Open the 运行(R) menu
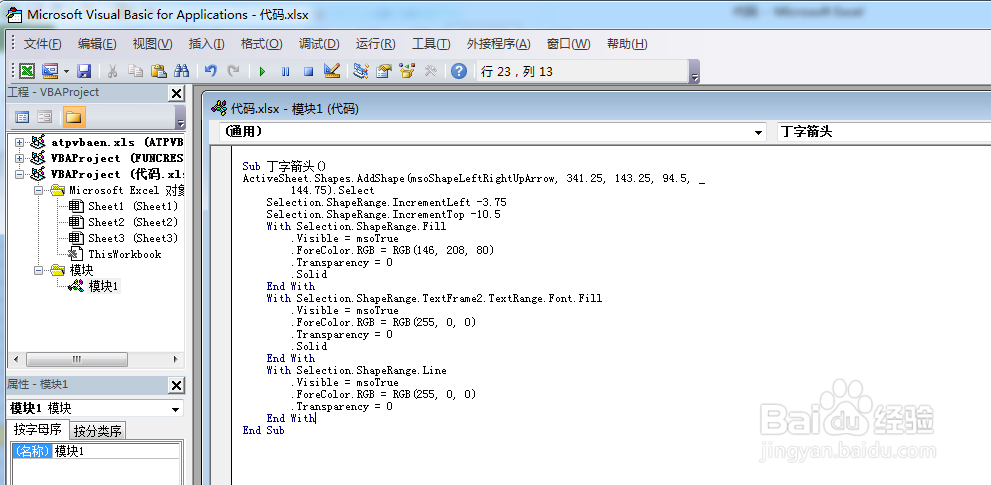Viewport: 991px width, 485px height. [x=375, y=44]
